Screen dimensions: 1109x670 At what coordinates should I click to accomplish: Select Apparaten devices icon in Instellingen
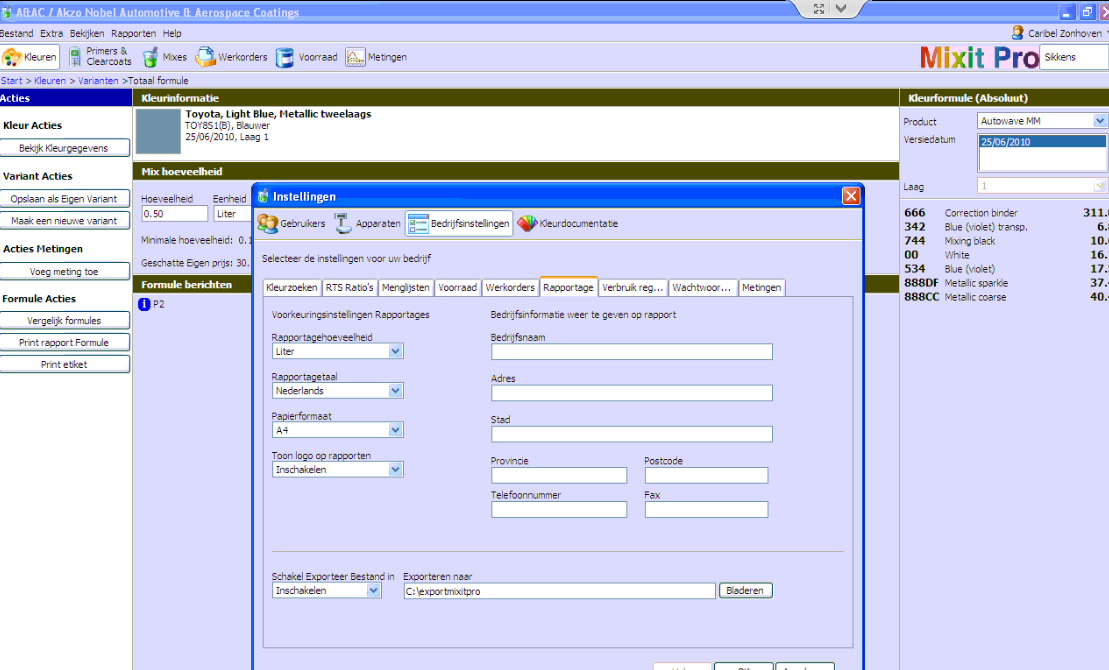coord(343,224)
